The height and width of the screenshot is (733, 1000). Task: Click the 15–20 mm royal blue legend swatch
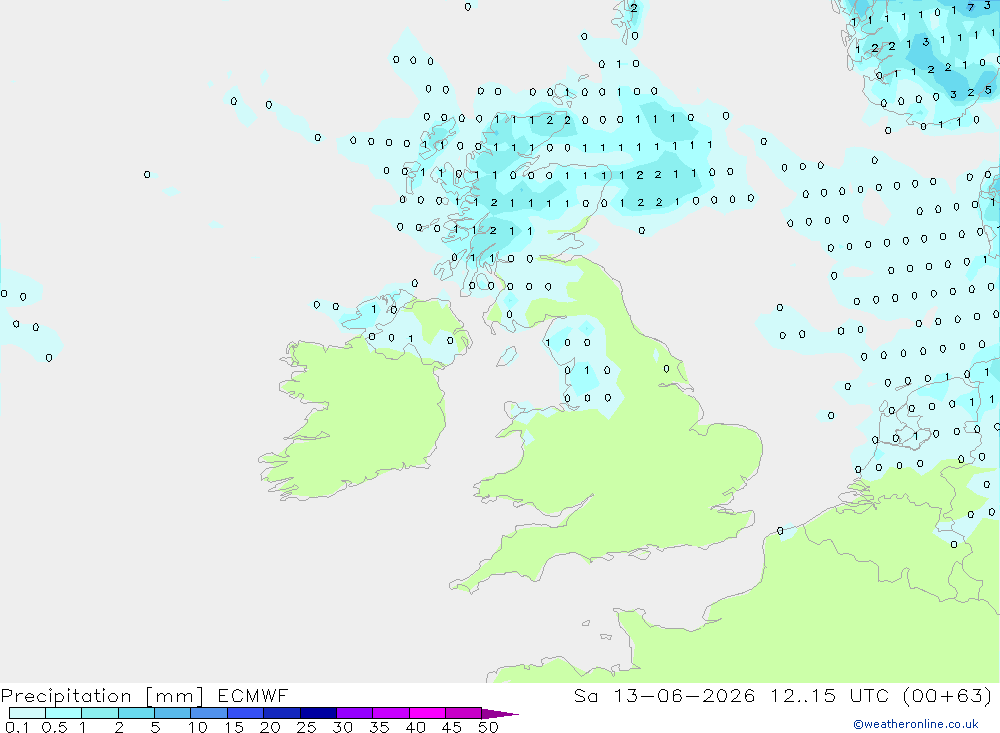pyautogui.click(x=245, y=713)
